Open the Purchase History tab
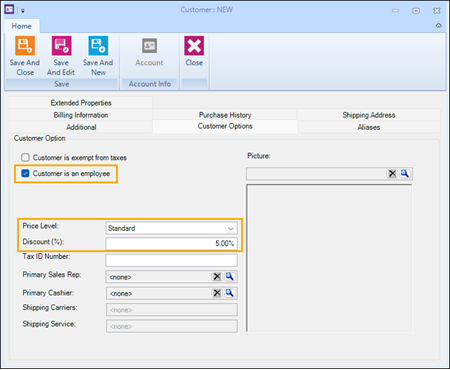450x370 pixels. coord(225,115)
